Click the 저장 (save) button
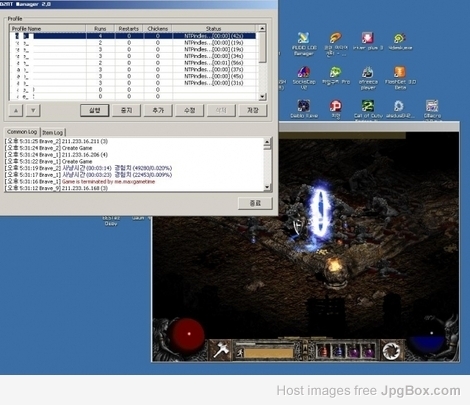470x405 pixels. [x=253, y=110]
